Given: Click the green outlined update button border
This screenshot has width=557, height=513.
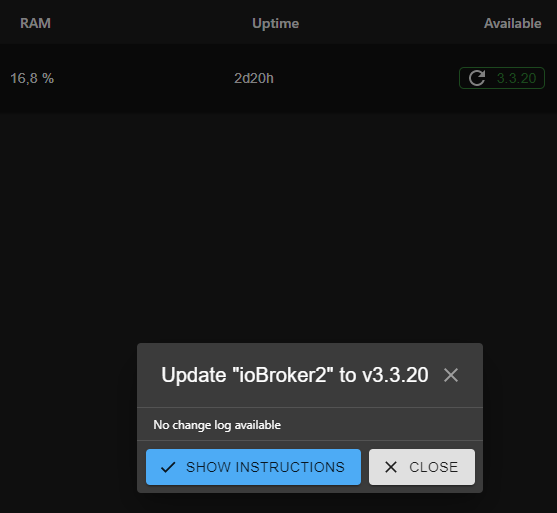Looking at the screenshot, I should pos(502,68).
